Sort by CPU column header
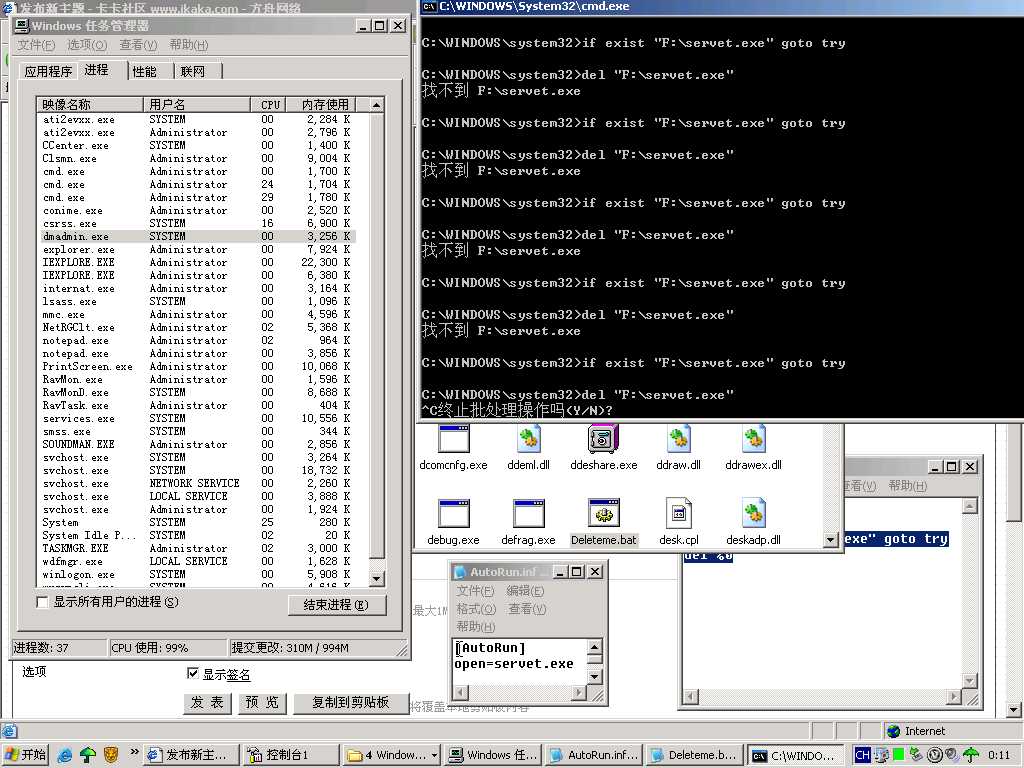The width and height of the screenshot is (1024, 768). [x=270, y=104]
